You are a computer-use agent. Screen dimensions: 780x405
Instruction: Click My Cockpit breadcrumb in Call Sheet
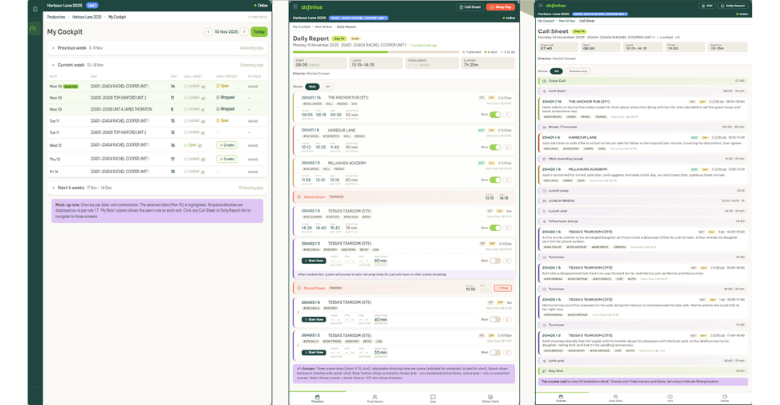pyautogui.click(x=546, y=21)
